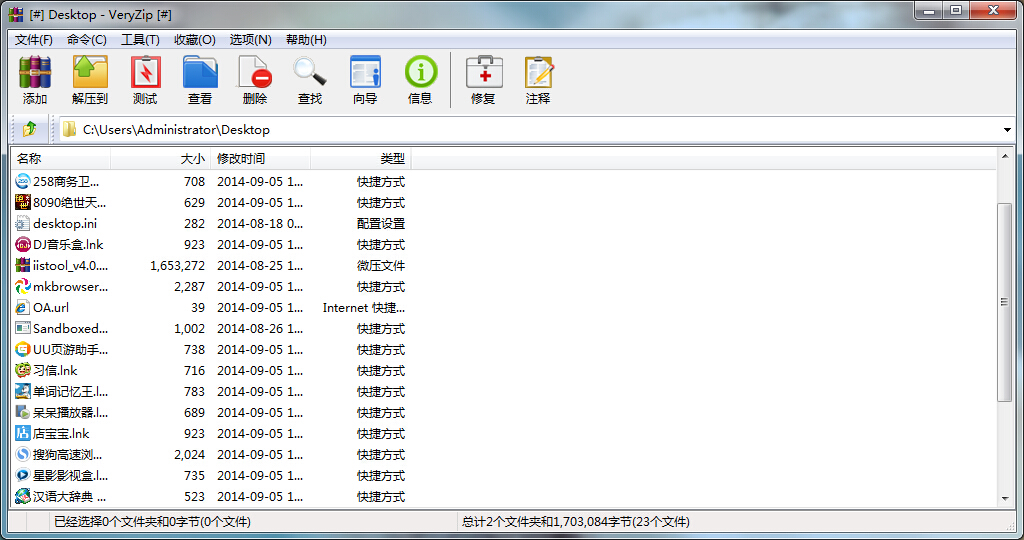Click the size value 1,653,272
The height and width of the screenshot is (540, 1024).
[x=177, y=266]
